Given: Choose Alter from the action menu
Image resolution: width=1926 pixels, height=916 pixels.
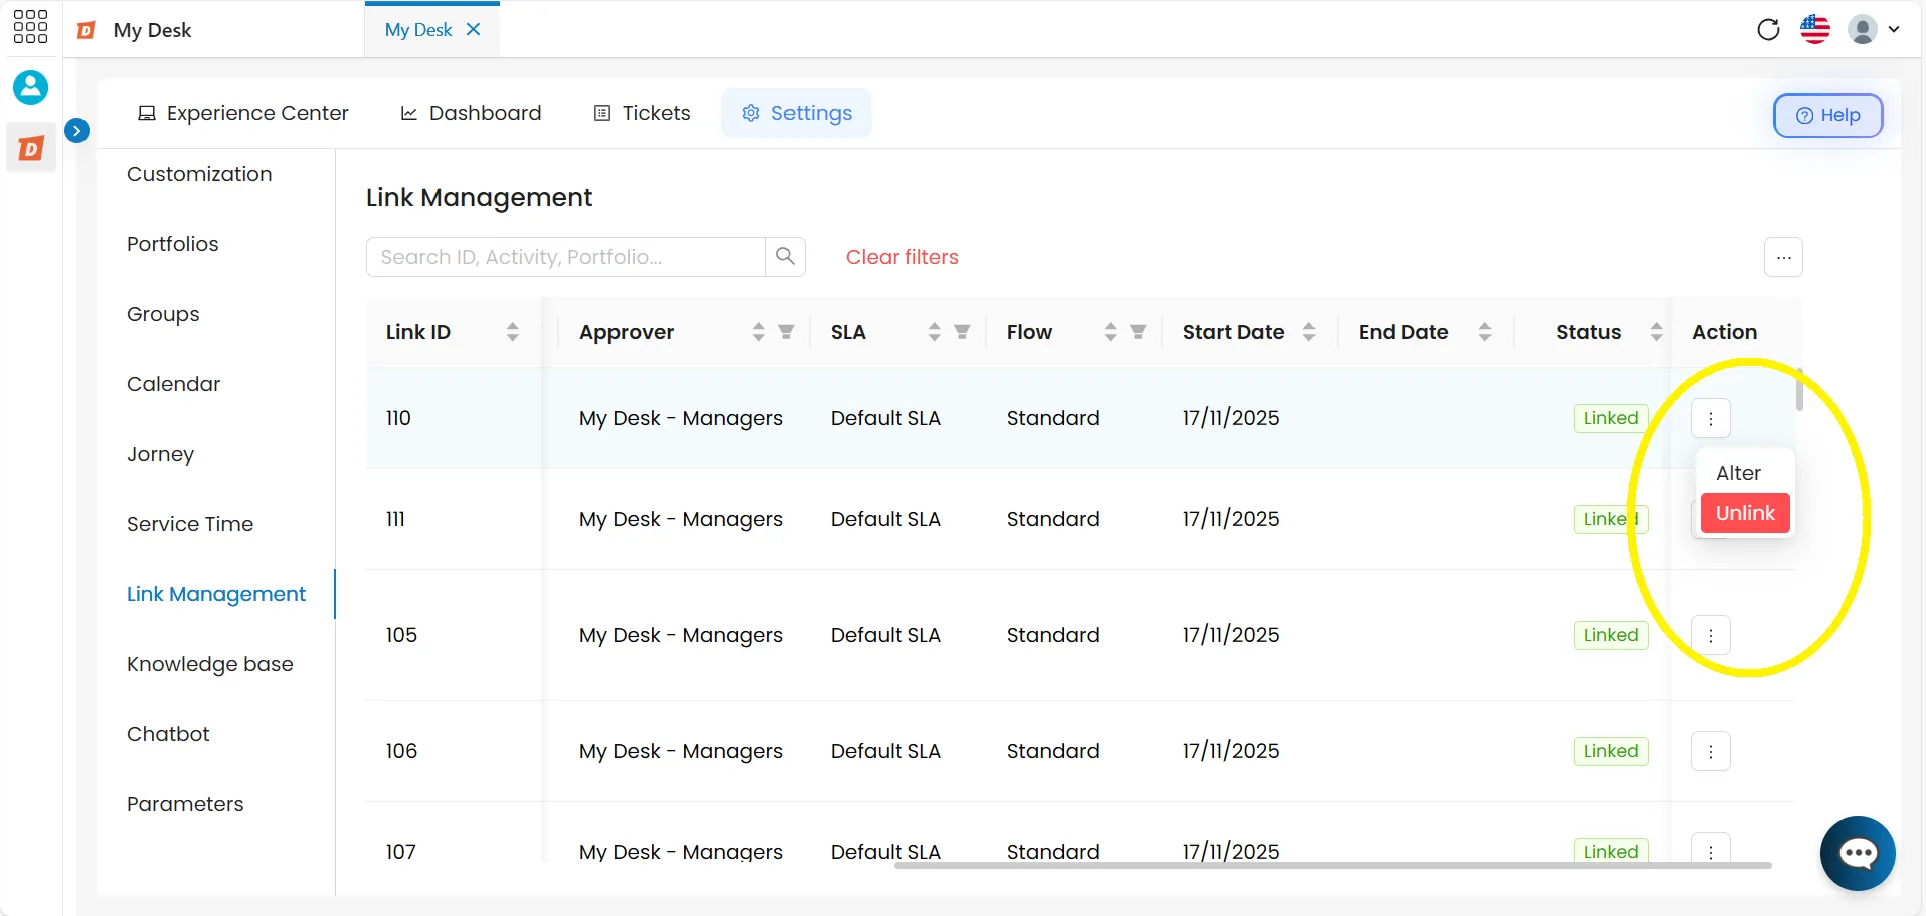Looking at the screenshot, I should pos(1739,473).
